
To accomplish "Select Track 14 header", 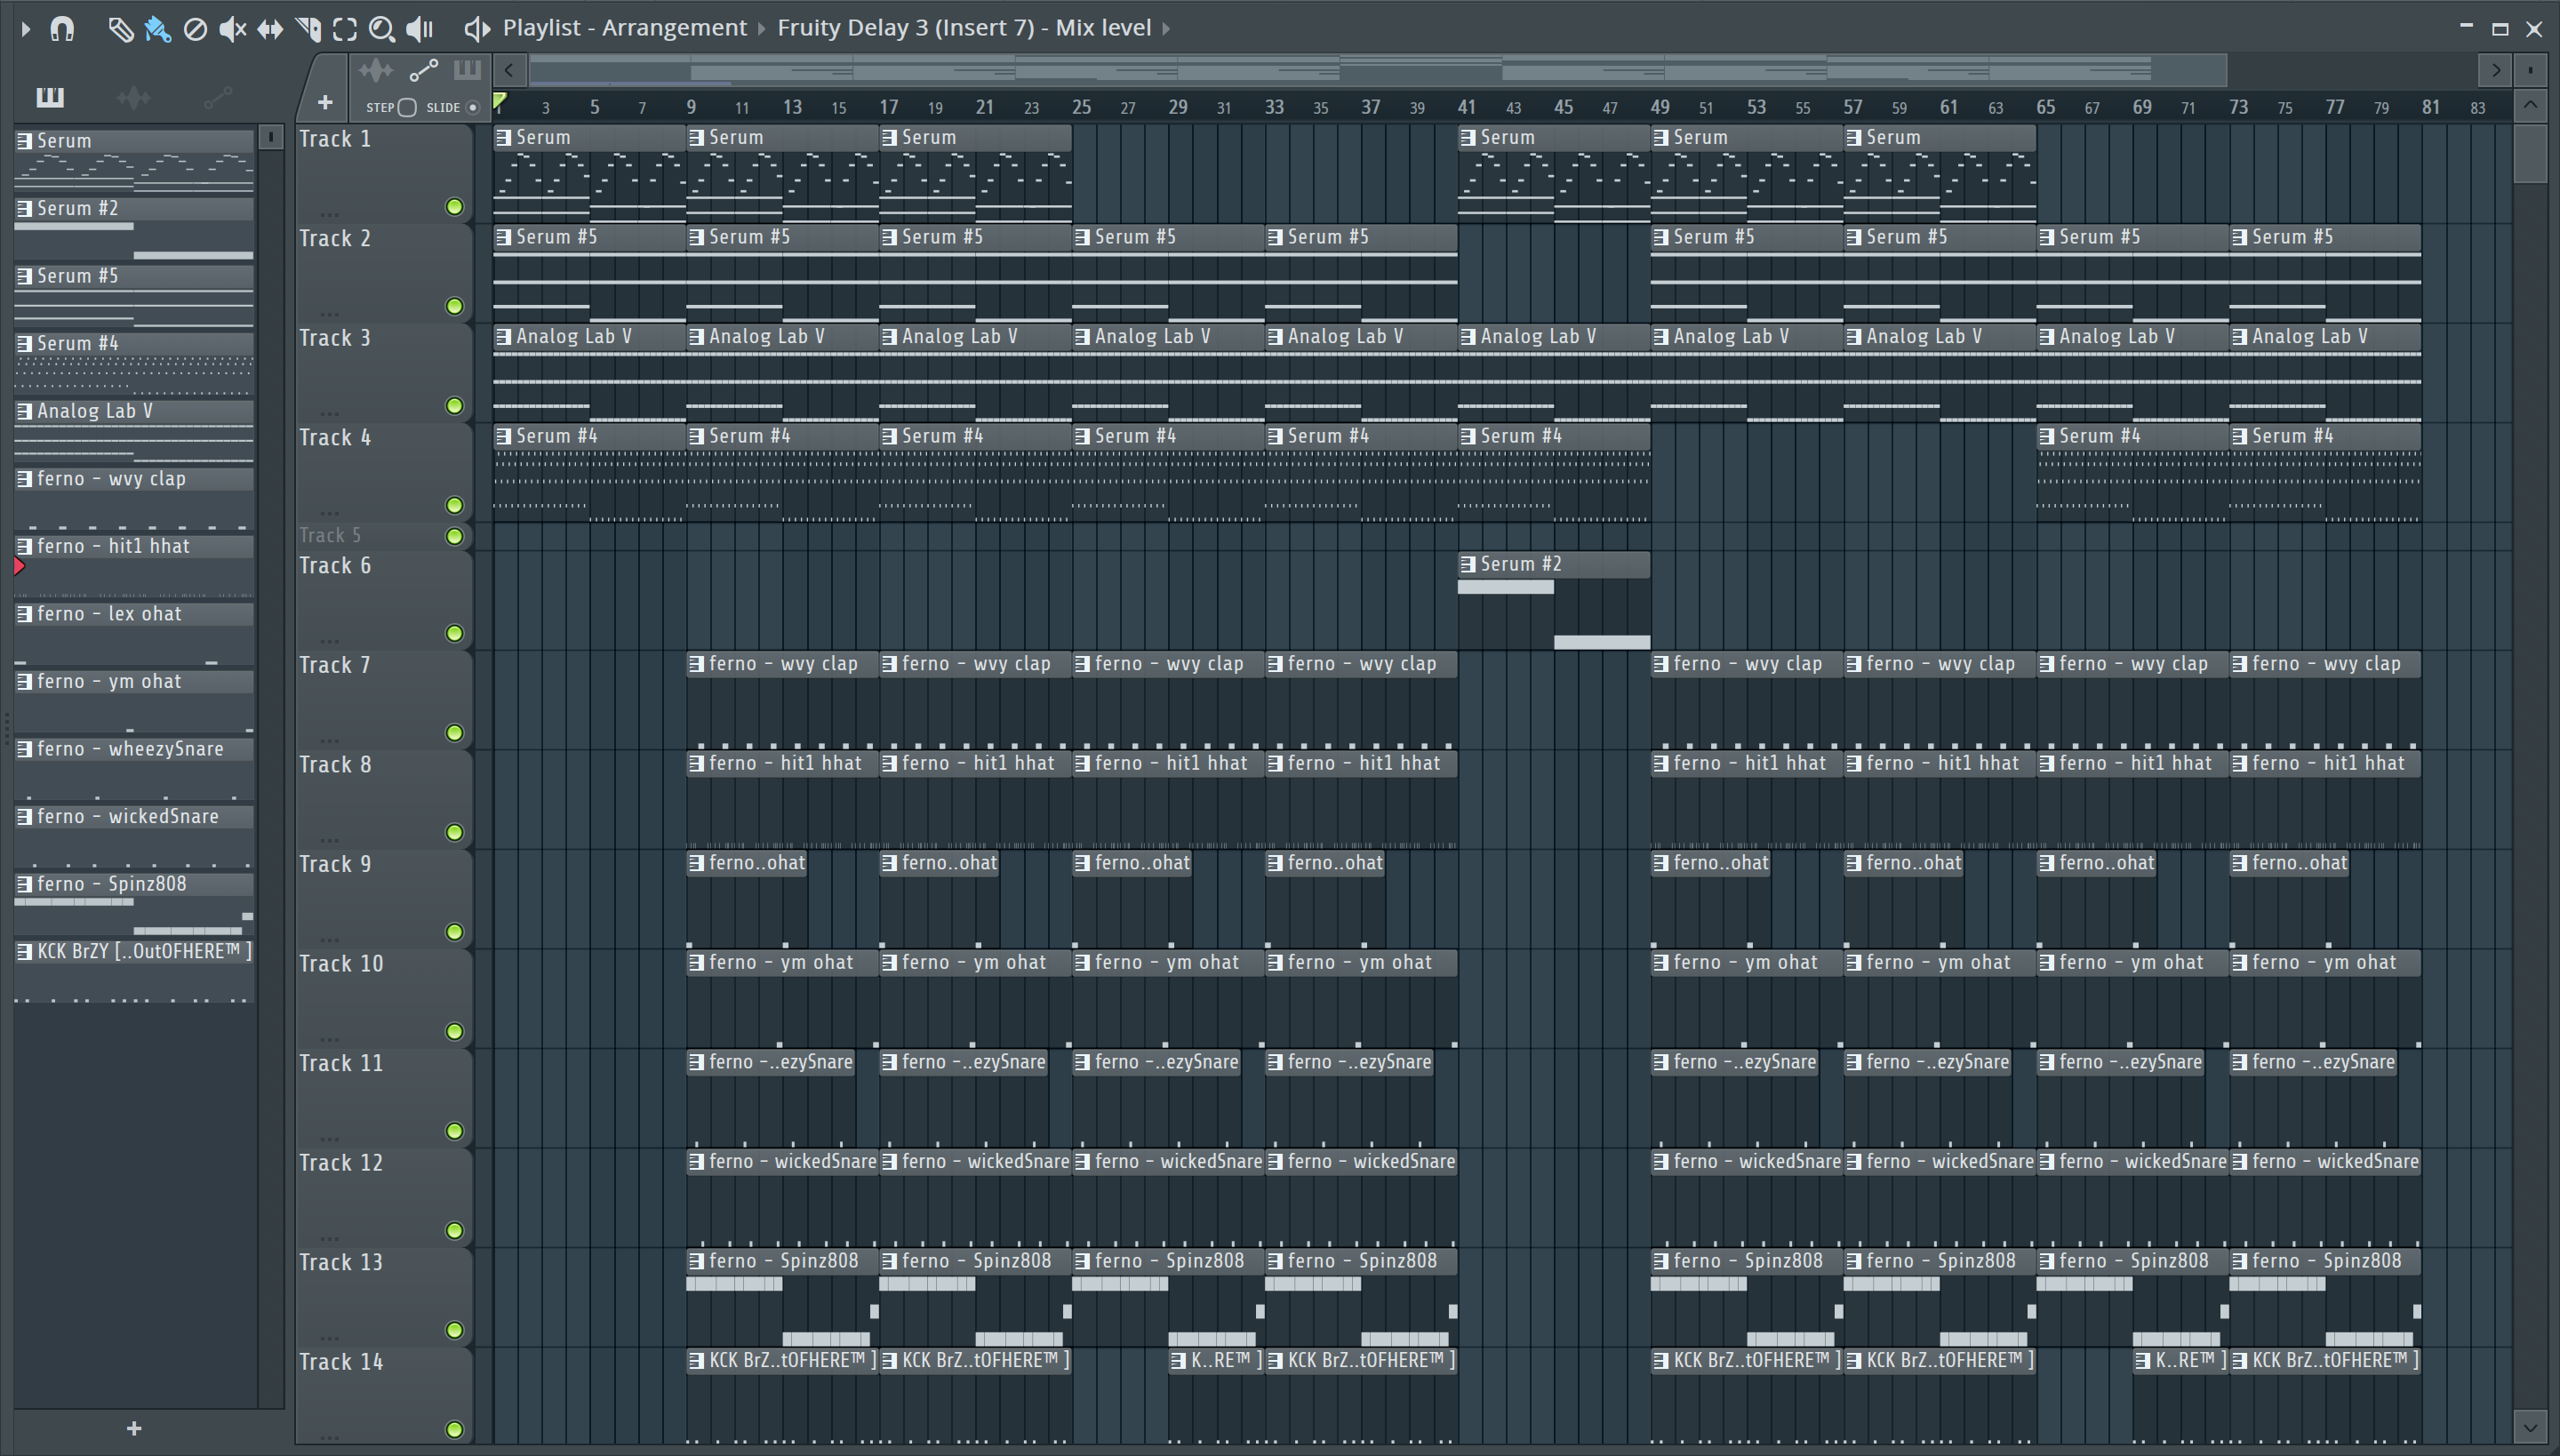I will 383,1396.
